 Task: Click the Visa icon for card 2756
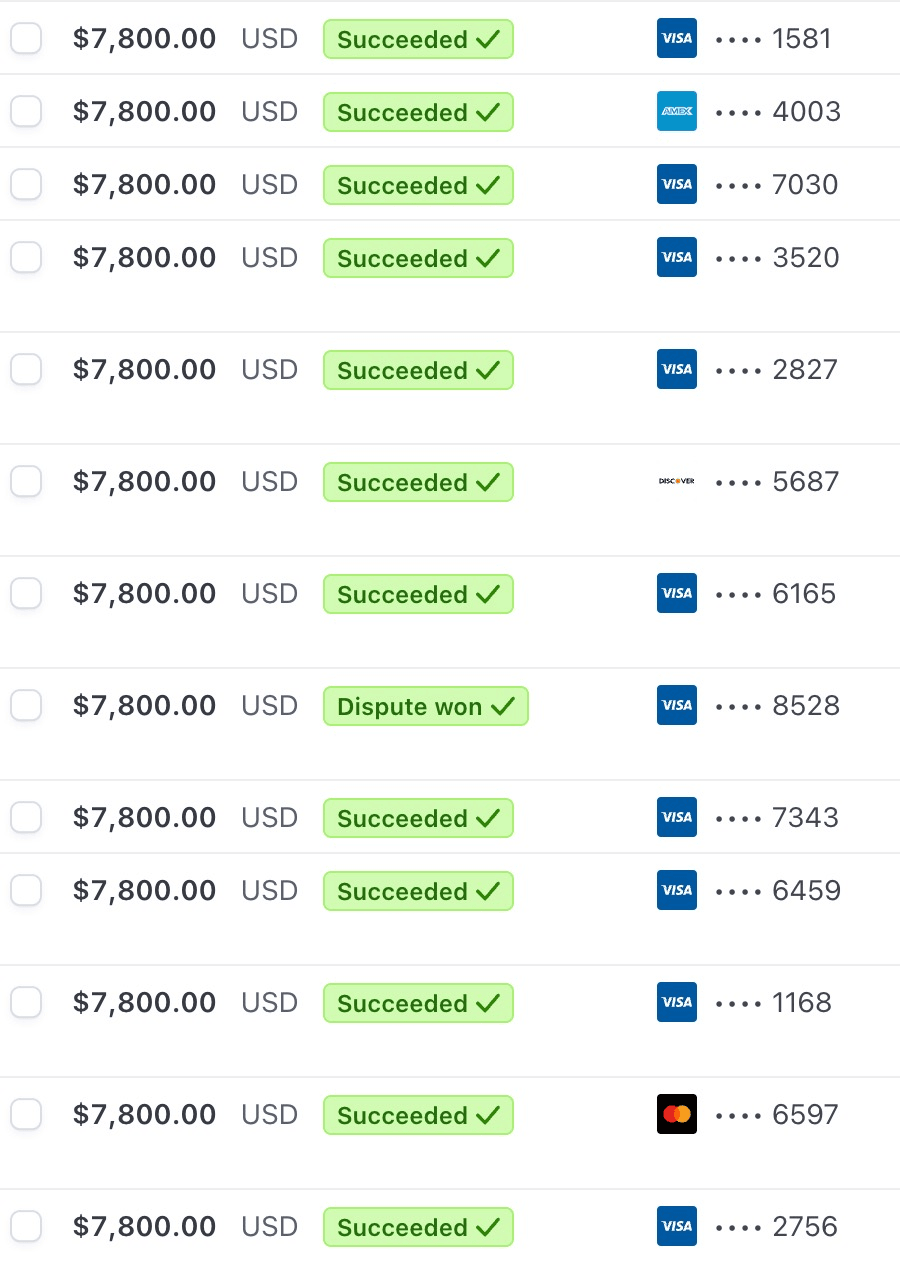tap(677, 1226)
